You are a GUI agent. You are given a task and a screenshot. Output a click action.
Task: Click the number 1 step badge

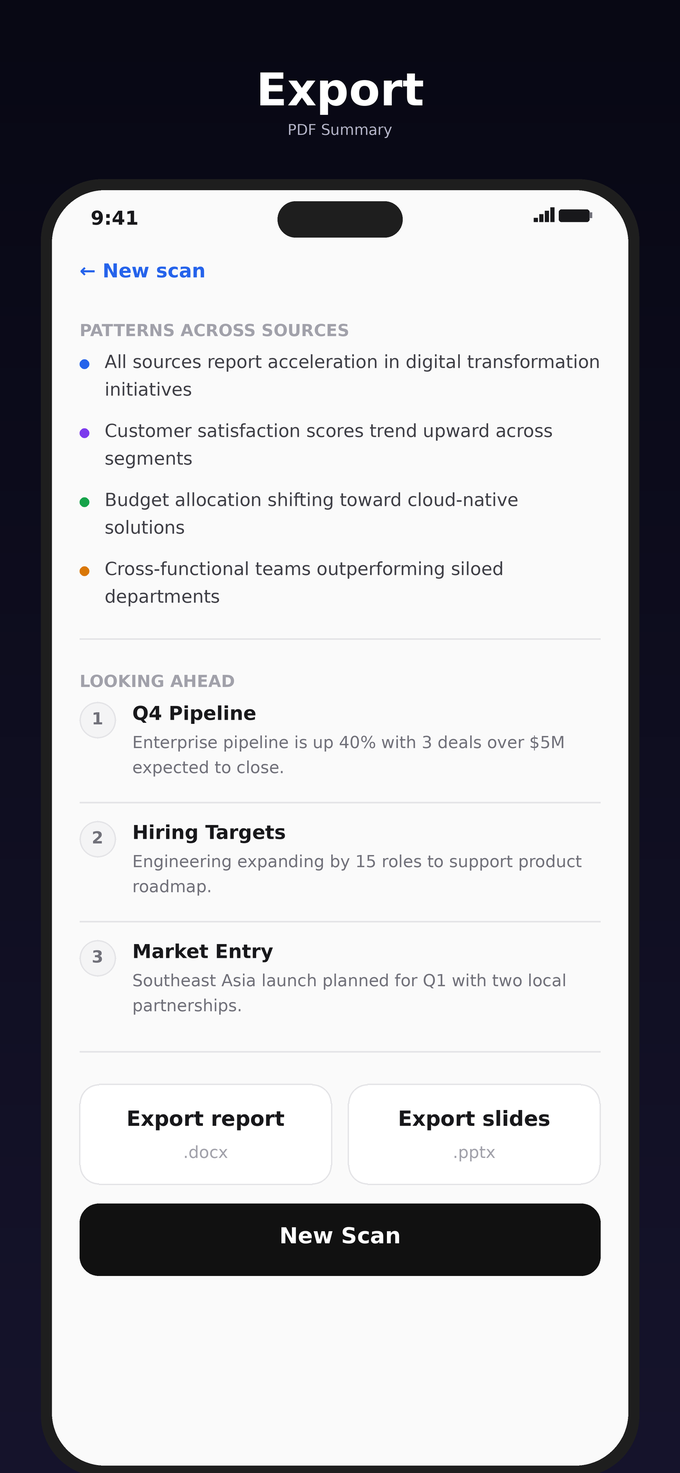click(97, 719)
